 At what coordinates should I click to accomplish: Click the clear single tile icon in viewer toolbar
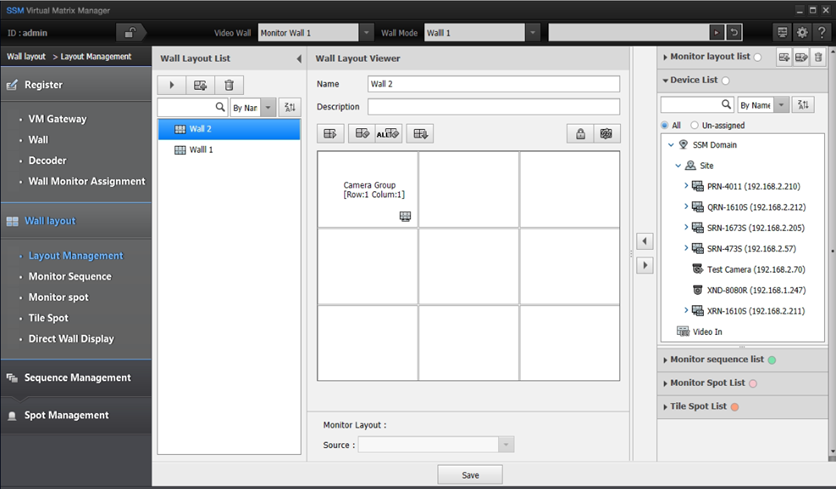[x=362, y=133]
